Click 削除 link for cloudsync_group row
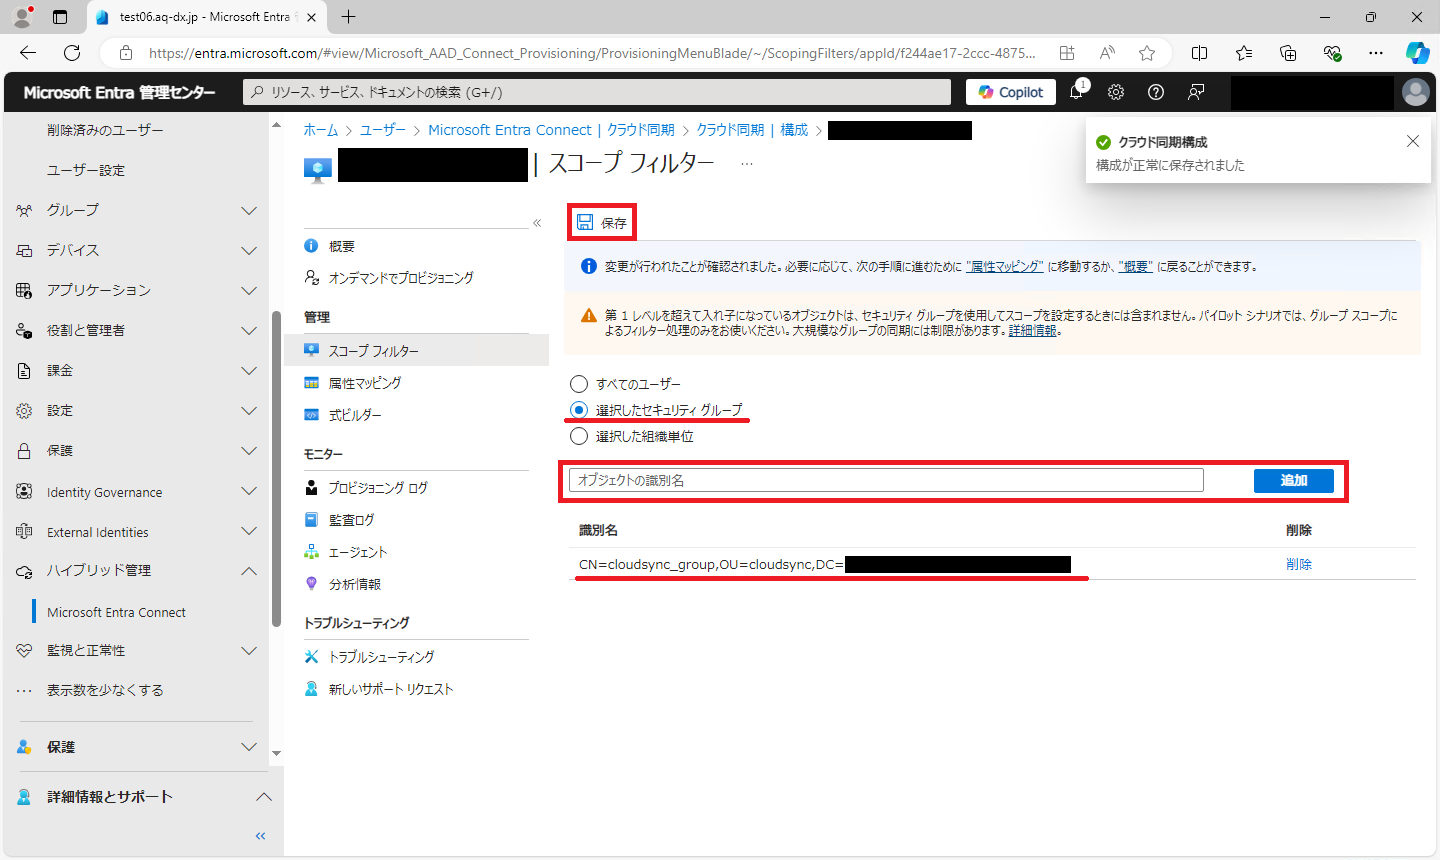The image size is (1440, 860). [1299, 564]
